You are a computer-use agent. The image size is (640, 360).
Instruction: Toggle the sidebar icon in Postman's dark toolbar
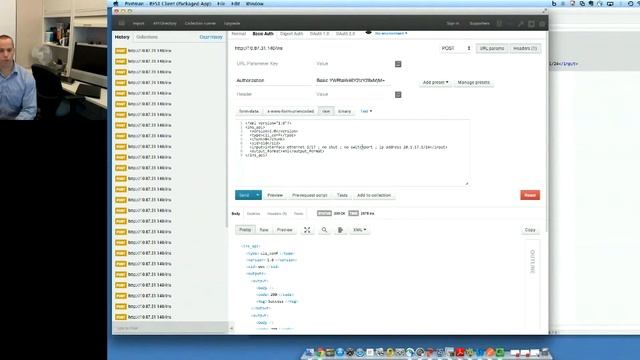coord(122,23)
